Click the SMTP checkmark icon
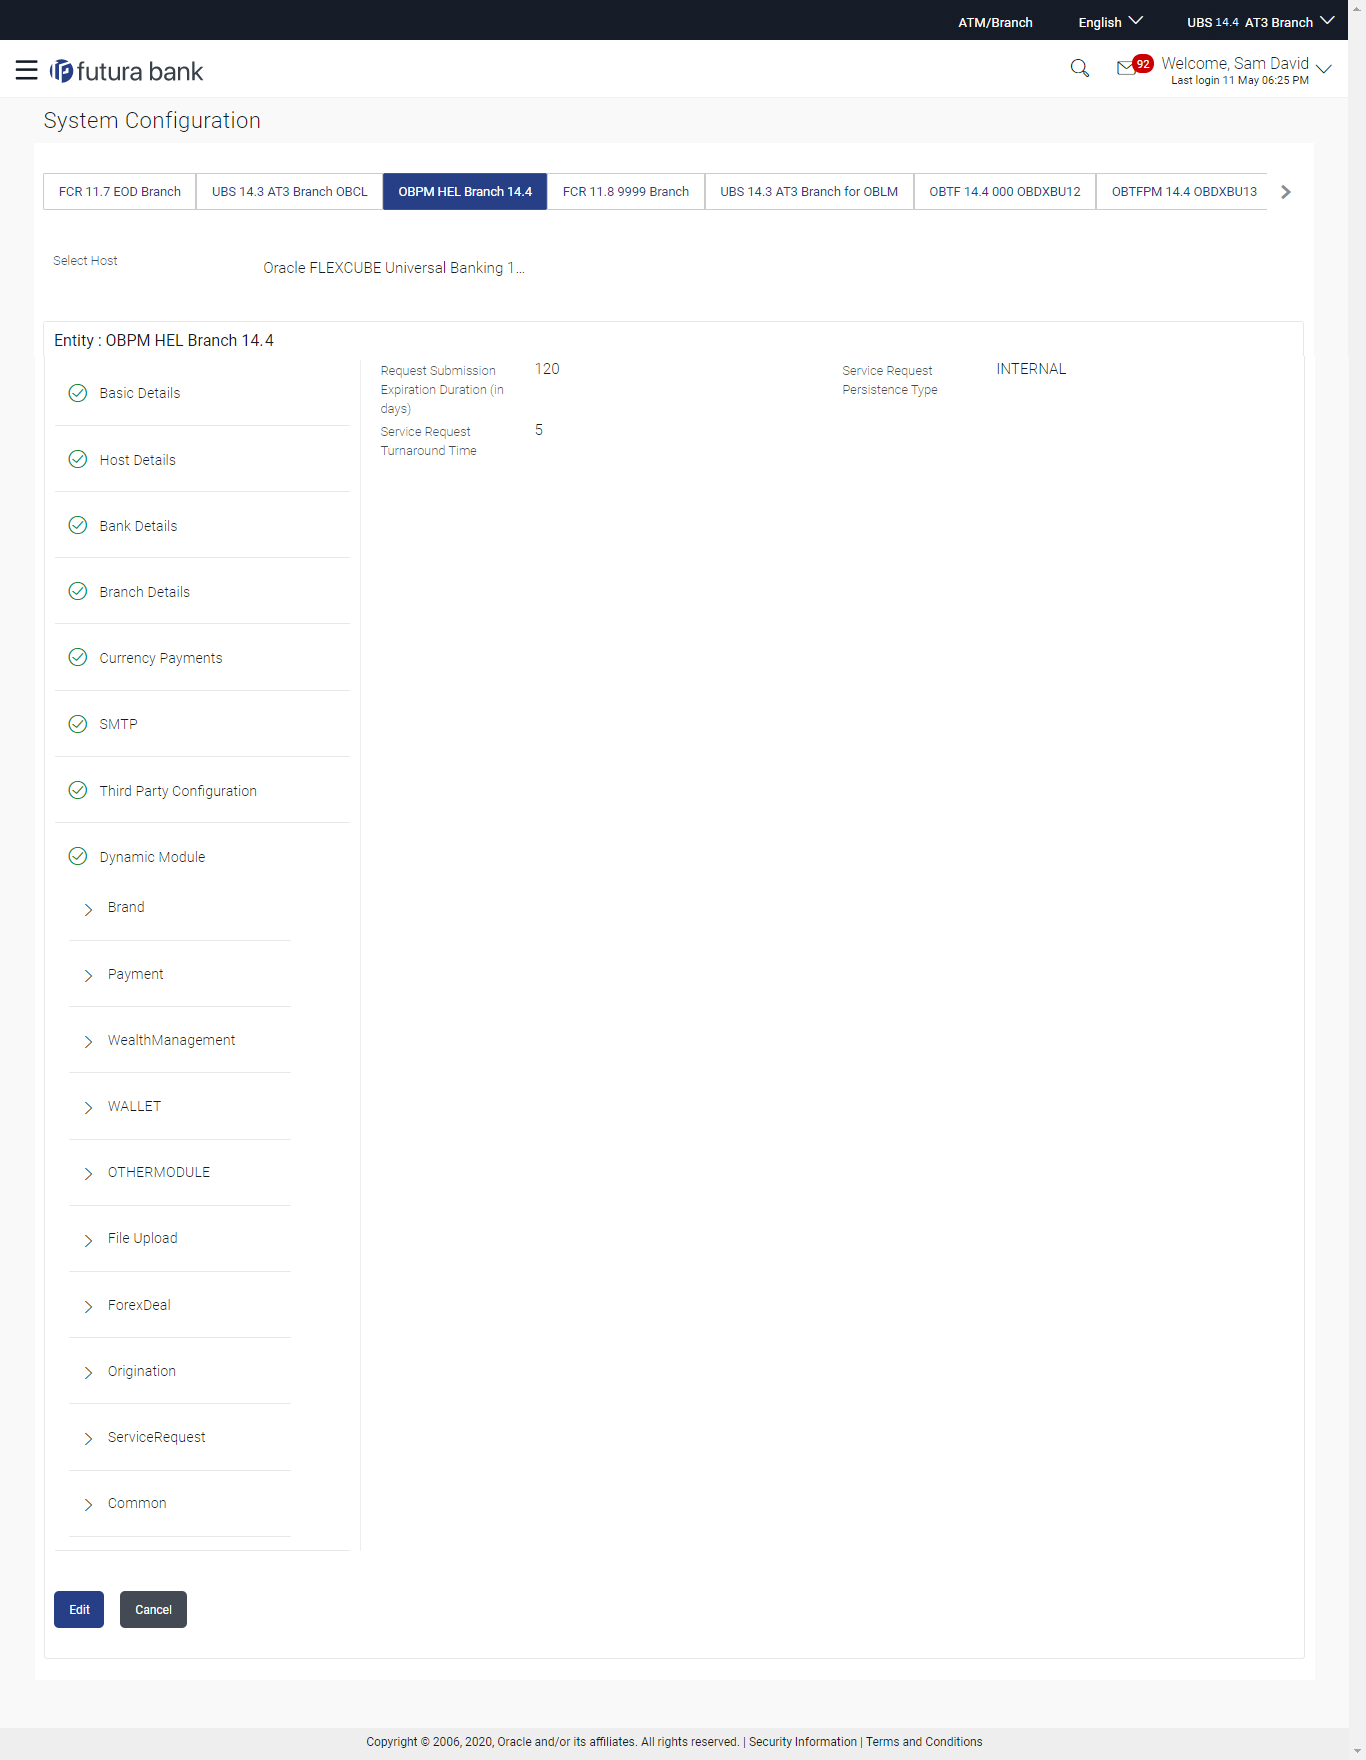1366x1760 pixels. [78, 724]
